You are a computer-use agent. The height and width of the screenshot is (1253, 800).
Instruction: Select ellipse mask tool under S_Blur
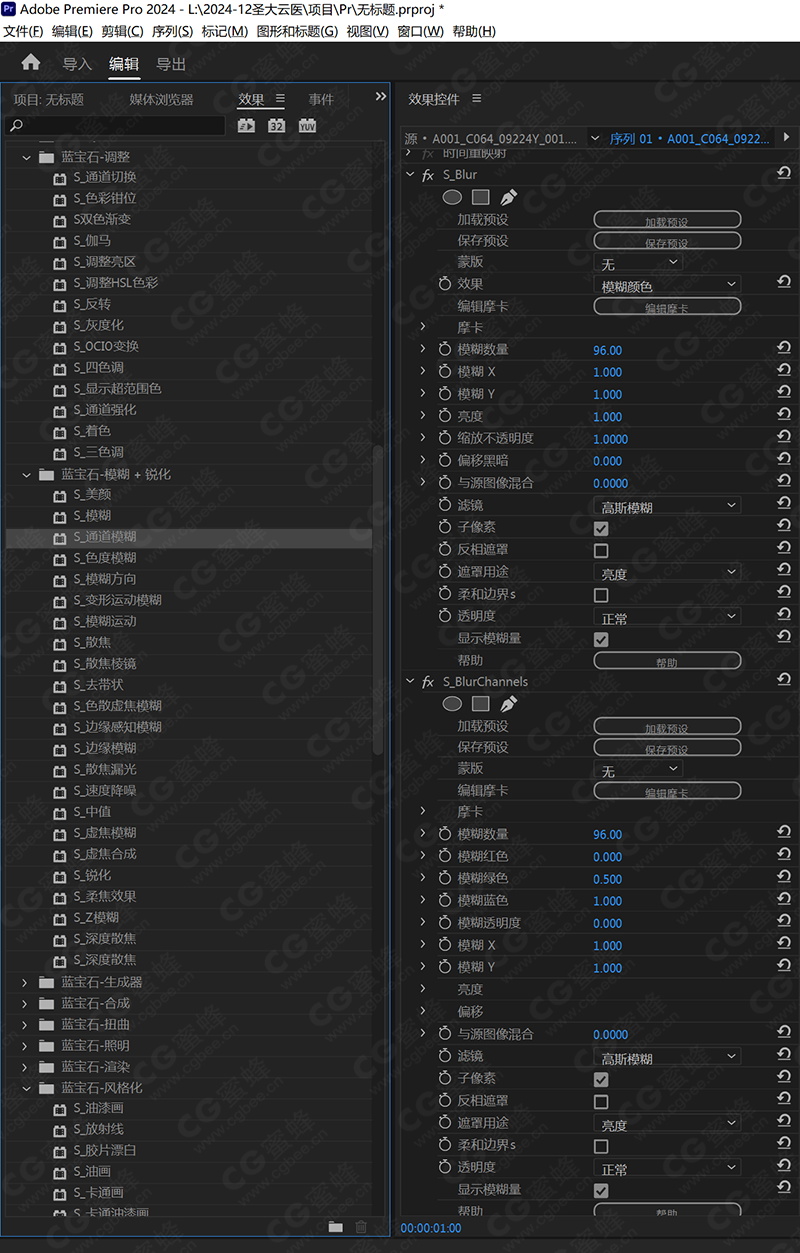452,197
